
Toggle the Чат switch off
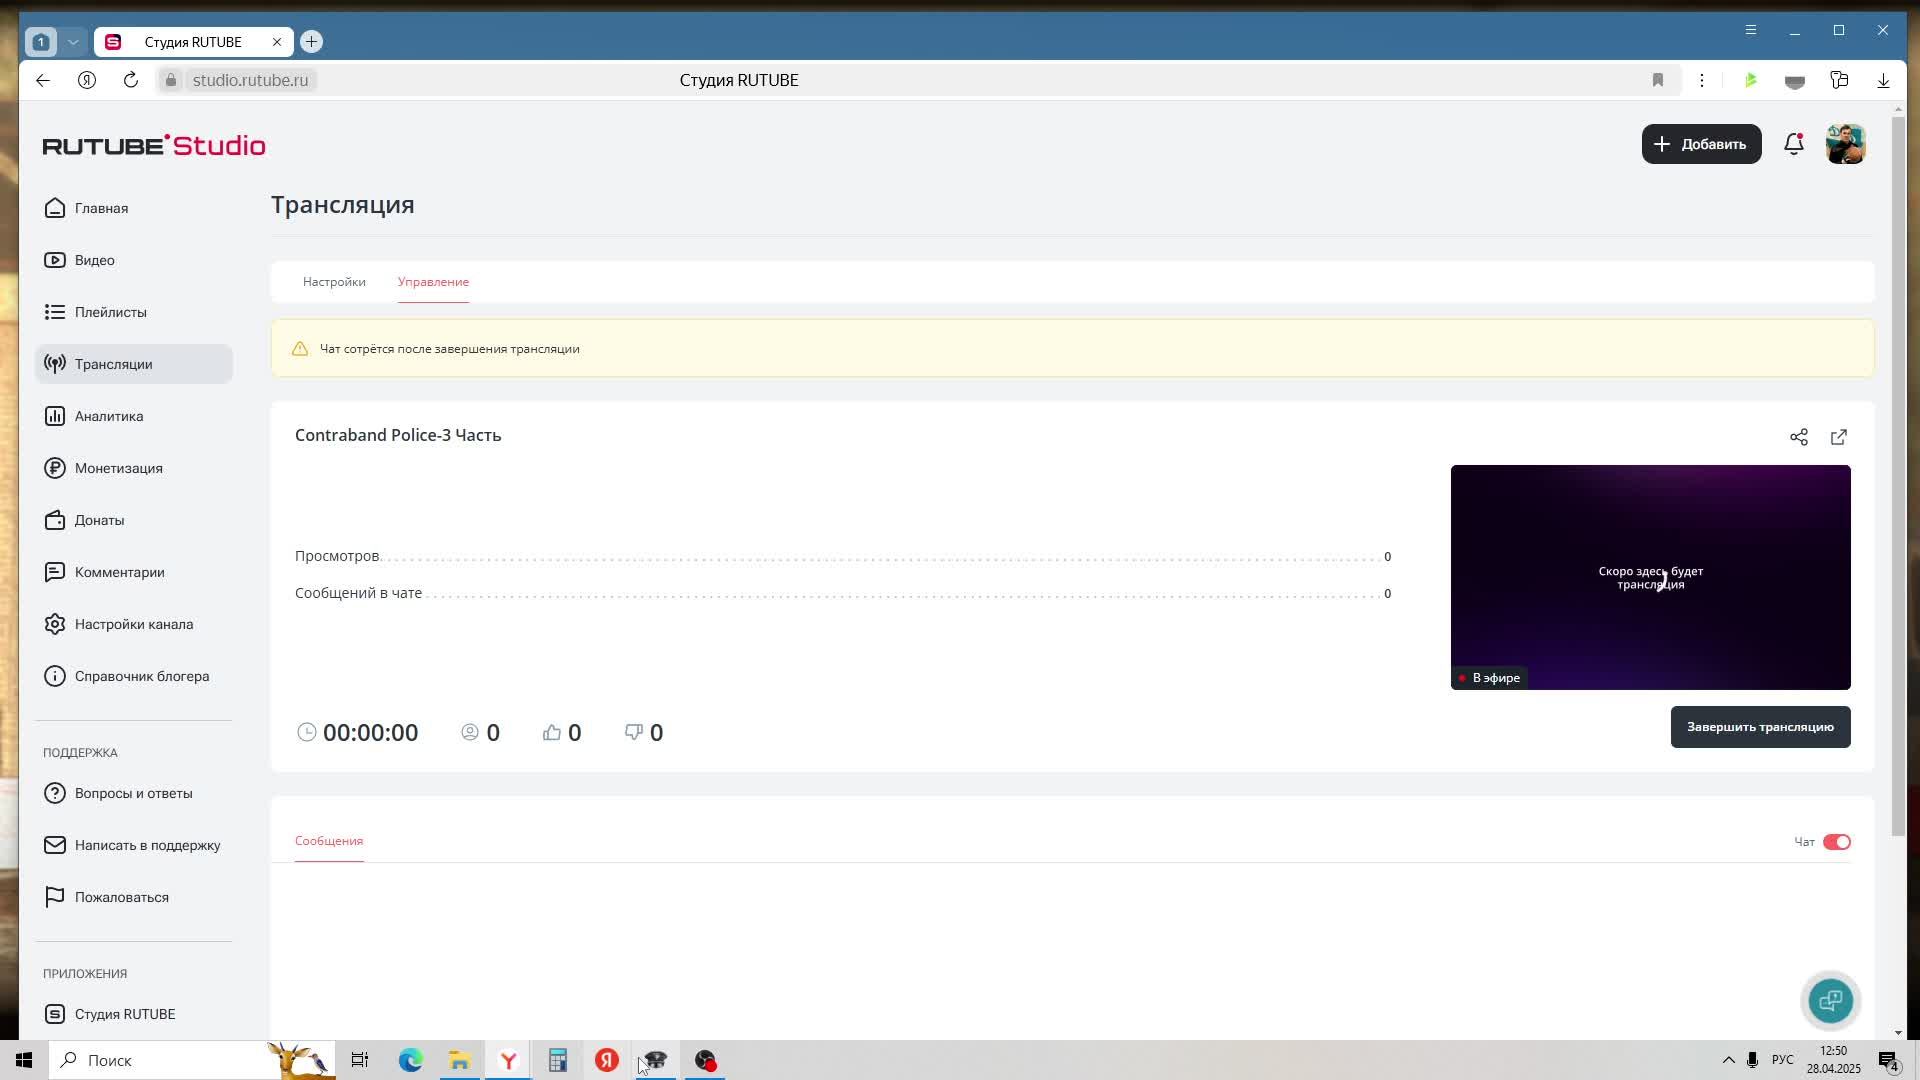1836,842
